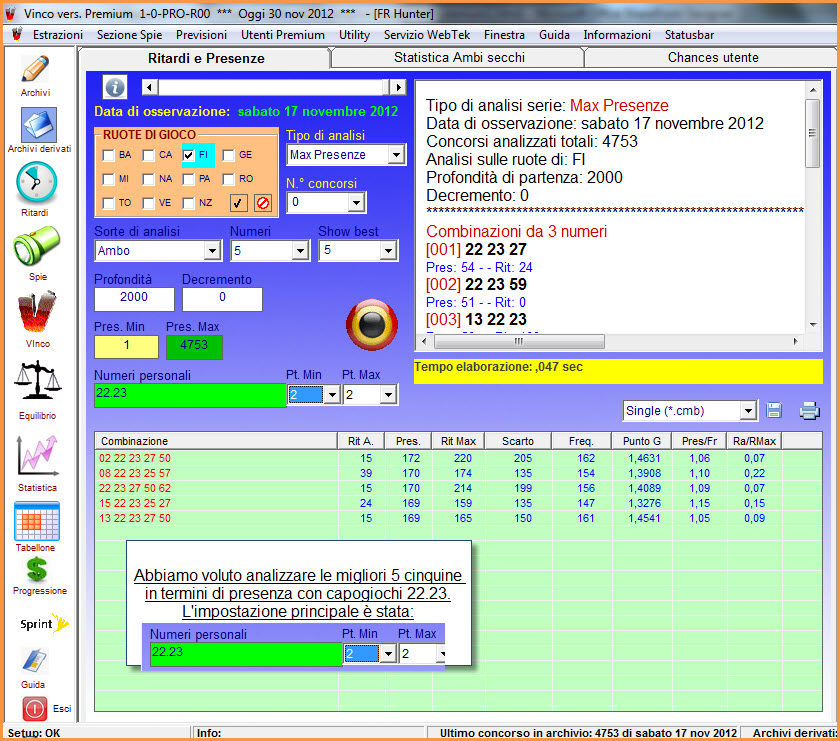Click the date scroll right arrow
This screenshot has width=840, height=741.
pos(398,87)
